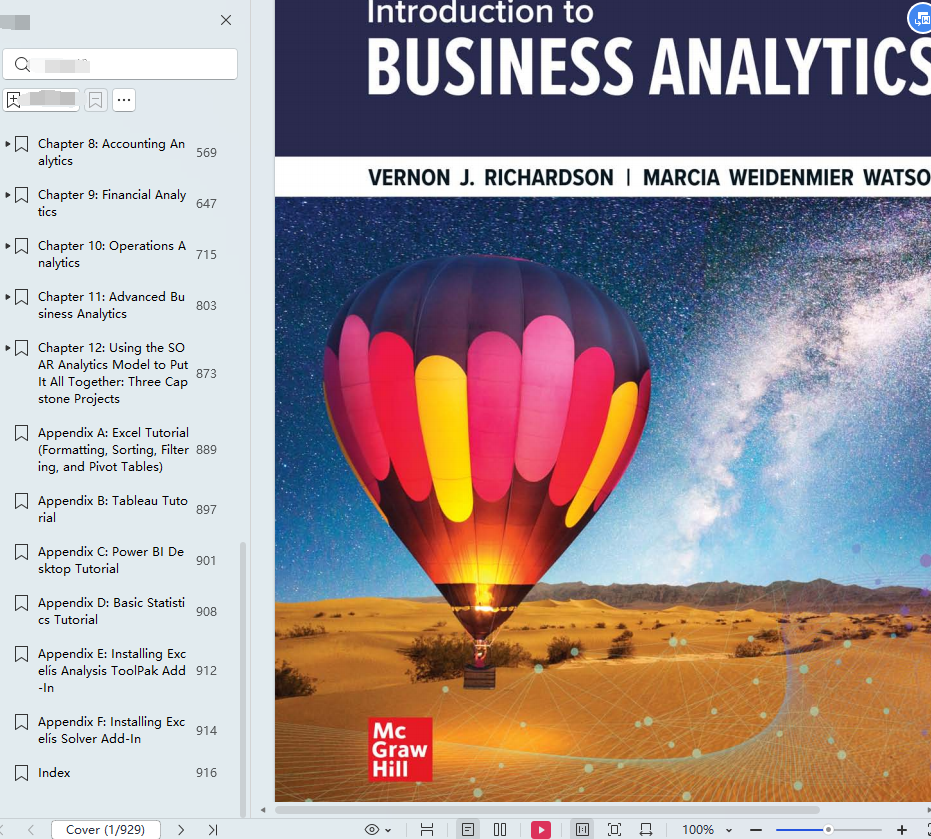Viewport: 931px width, 839px height.
Task: Expand Chapter 10: Operations Analytics
Action: [8, 246]
